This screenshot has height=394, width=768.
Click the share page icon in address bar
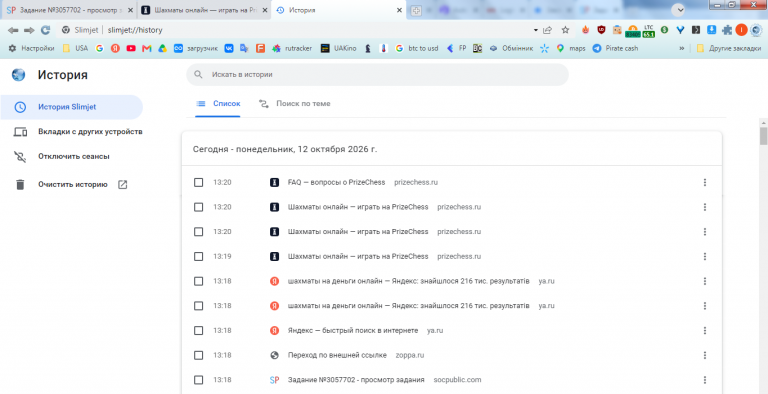(x=548, y=30)
